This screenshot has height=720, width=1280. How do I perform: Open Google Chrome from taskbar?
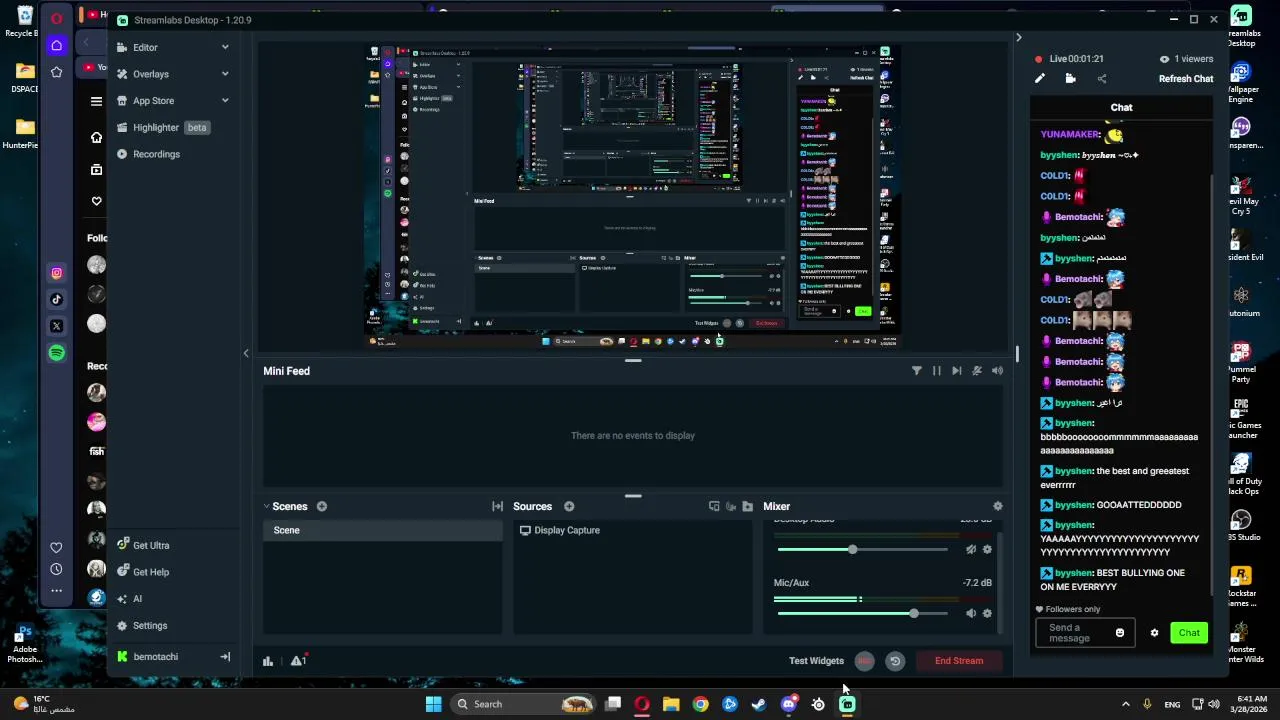pyautogui.click(x=700, y=704)
